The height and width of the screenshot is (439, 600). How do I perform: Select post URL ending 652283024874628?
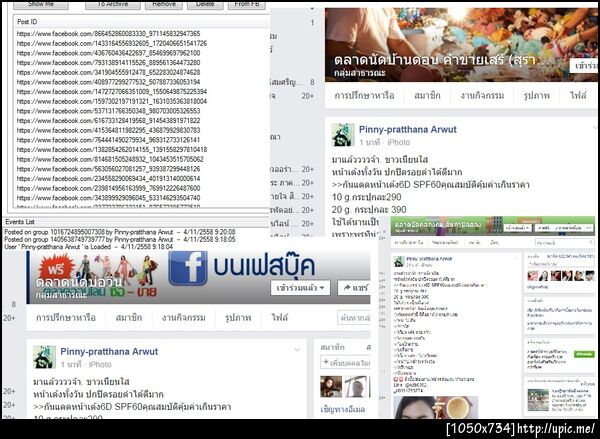108,72
